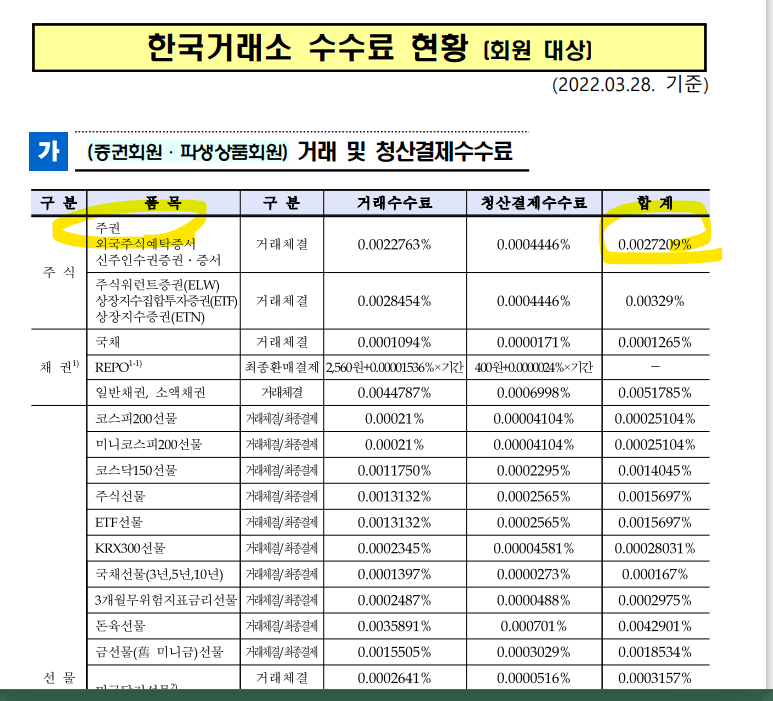Viewport: 773px width, 701px height.
Task: Click the total '0.0001265%'
Action: [655, 342]
